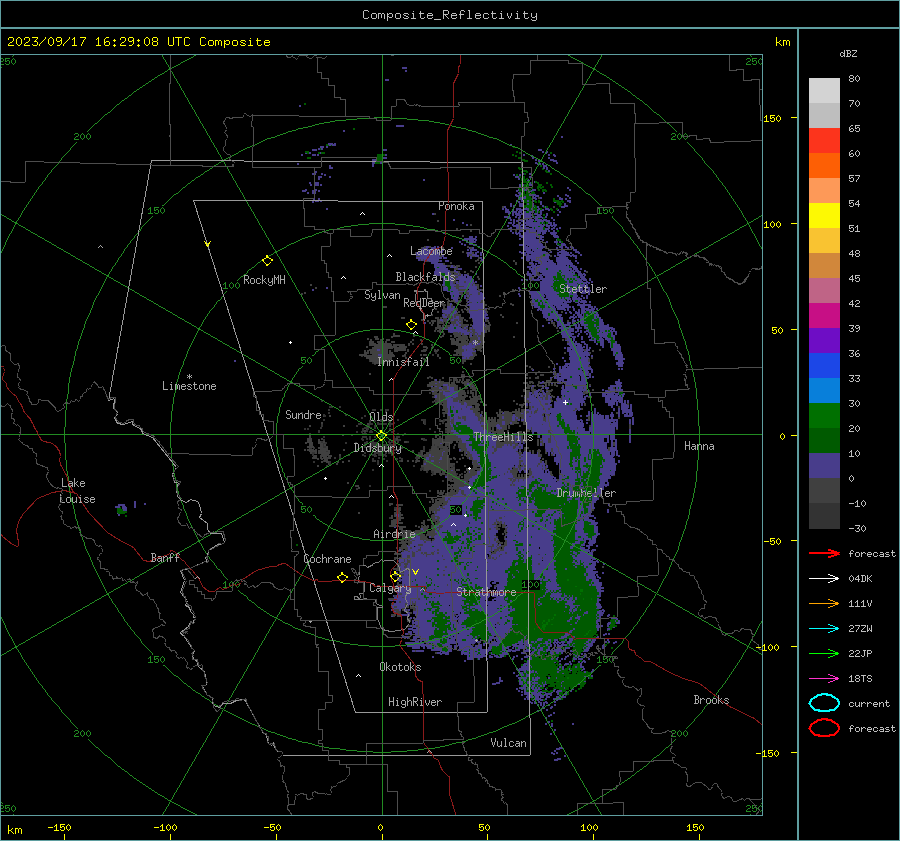Screen dimensions: 900x841
Task: Click the Hanna city label
Action: (699, 446)
